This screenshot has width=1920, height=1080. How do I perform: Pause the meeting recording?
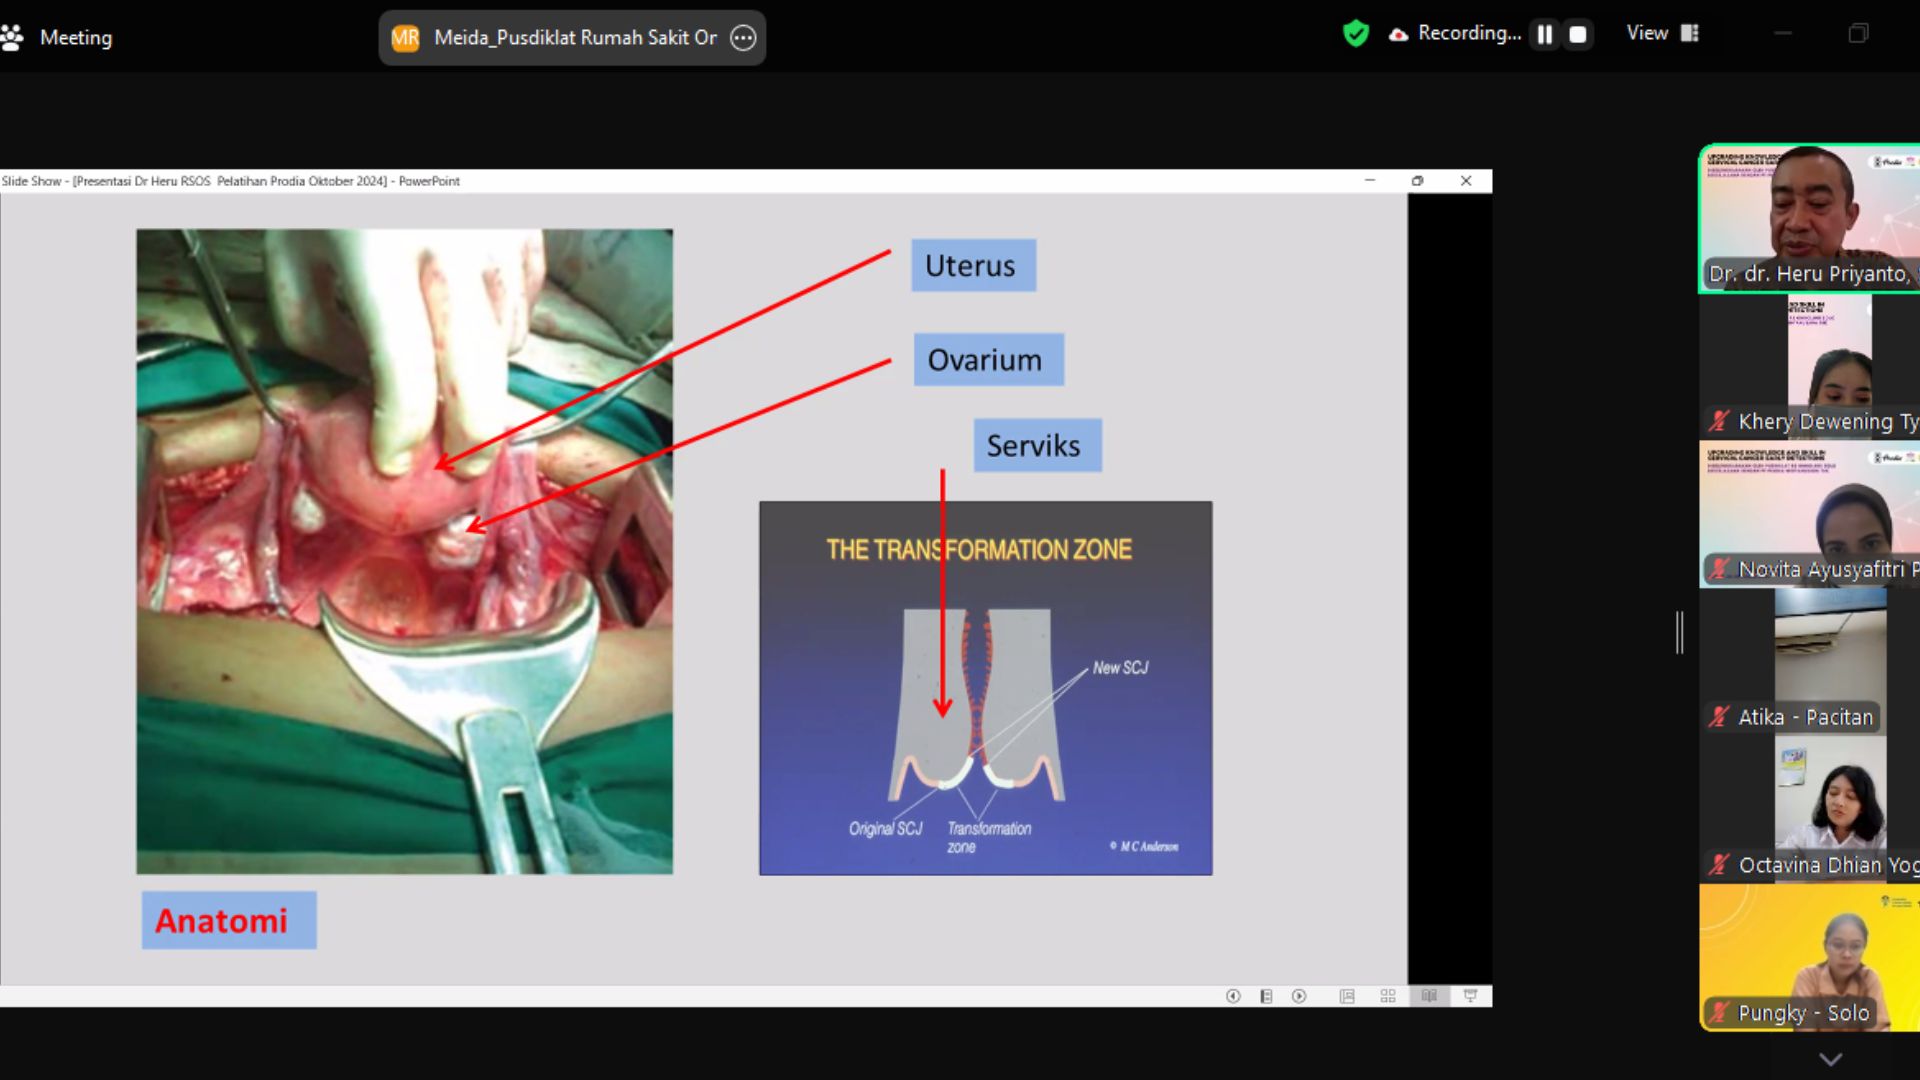tap(1545, 34)
